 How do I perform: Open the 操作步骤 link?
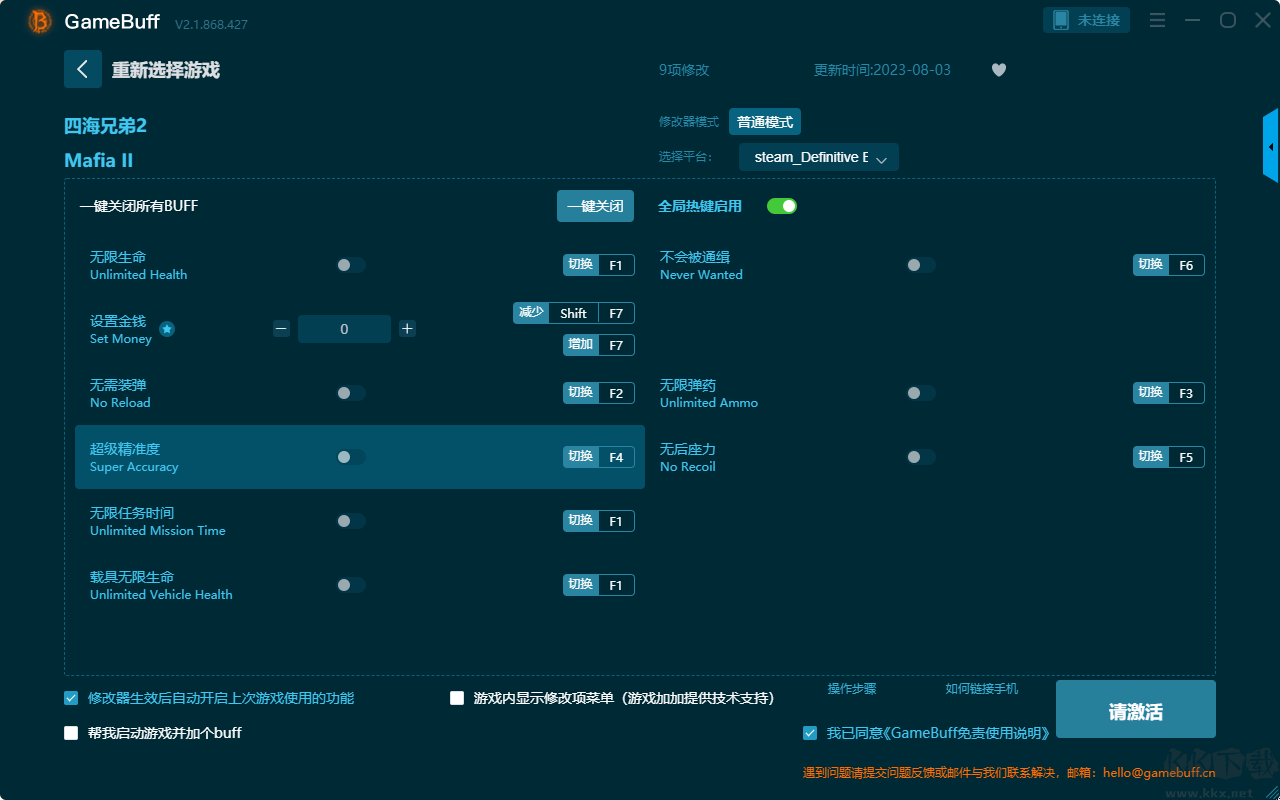(852, 689)
